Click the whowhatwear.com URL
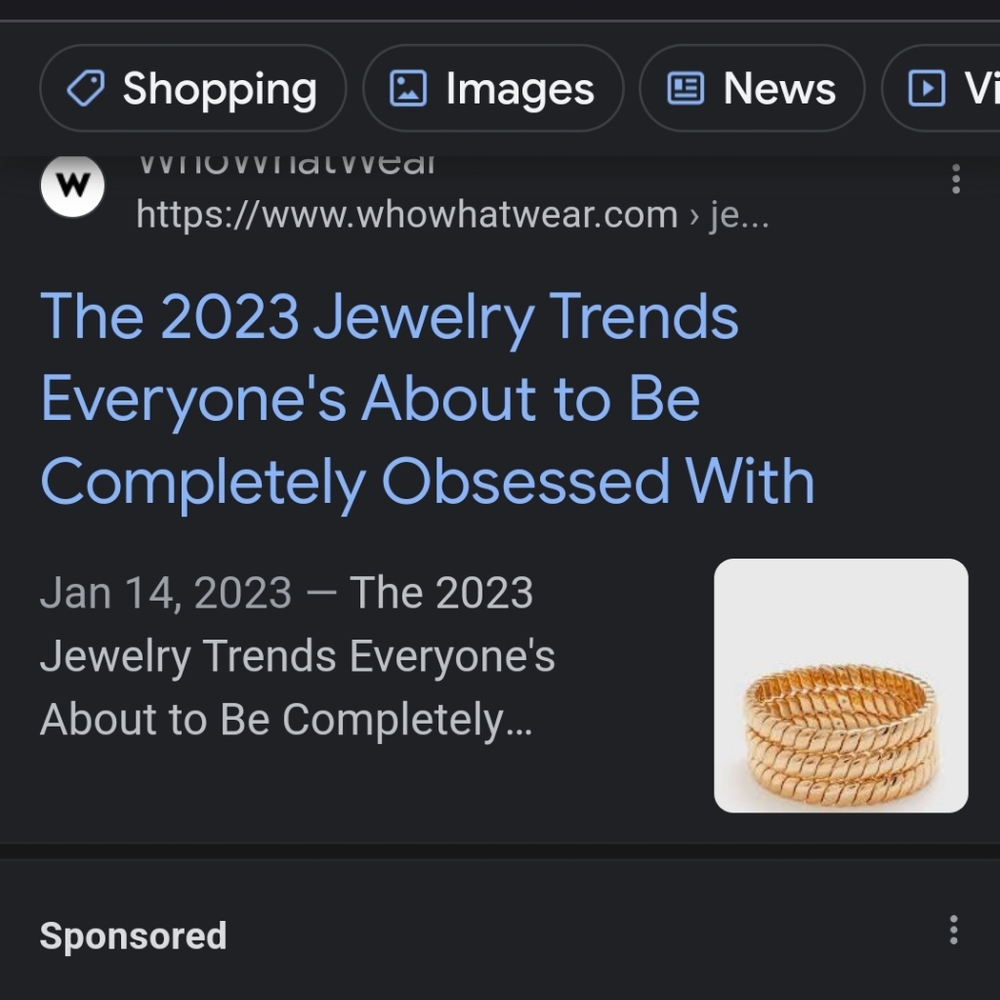This screenshot has height=1000, width=1000. [x=406, y=214]
